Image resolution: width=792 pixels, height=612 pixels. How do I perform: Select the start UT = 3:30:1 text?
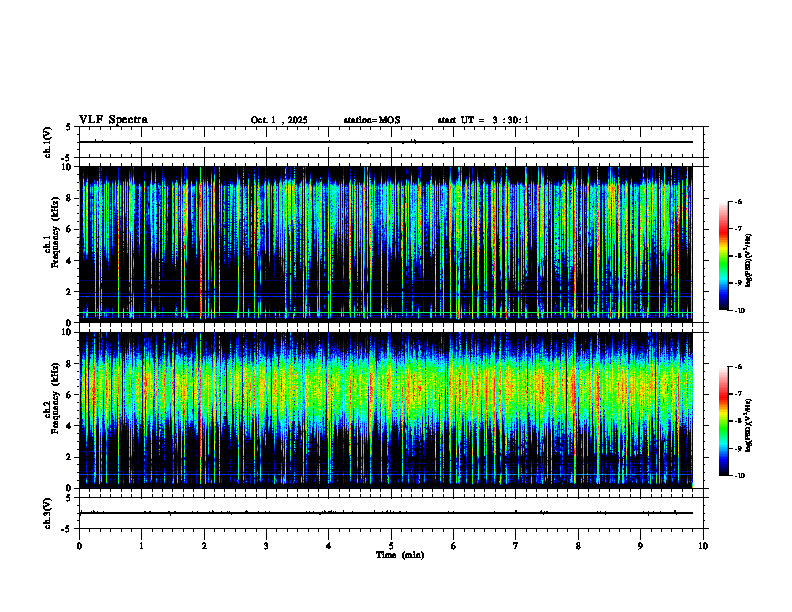483,120
